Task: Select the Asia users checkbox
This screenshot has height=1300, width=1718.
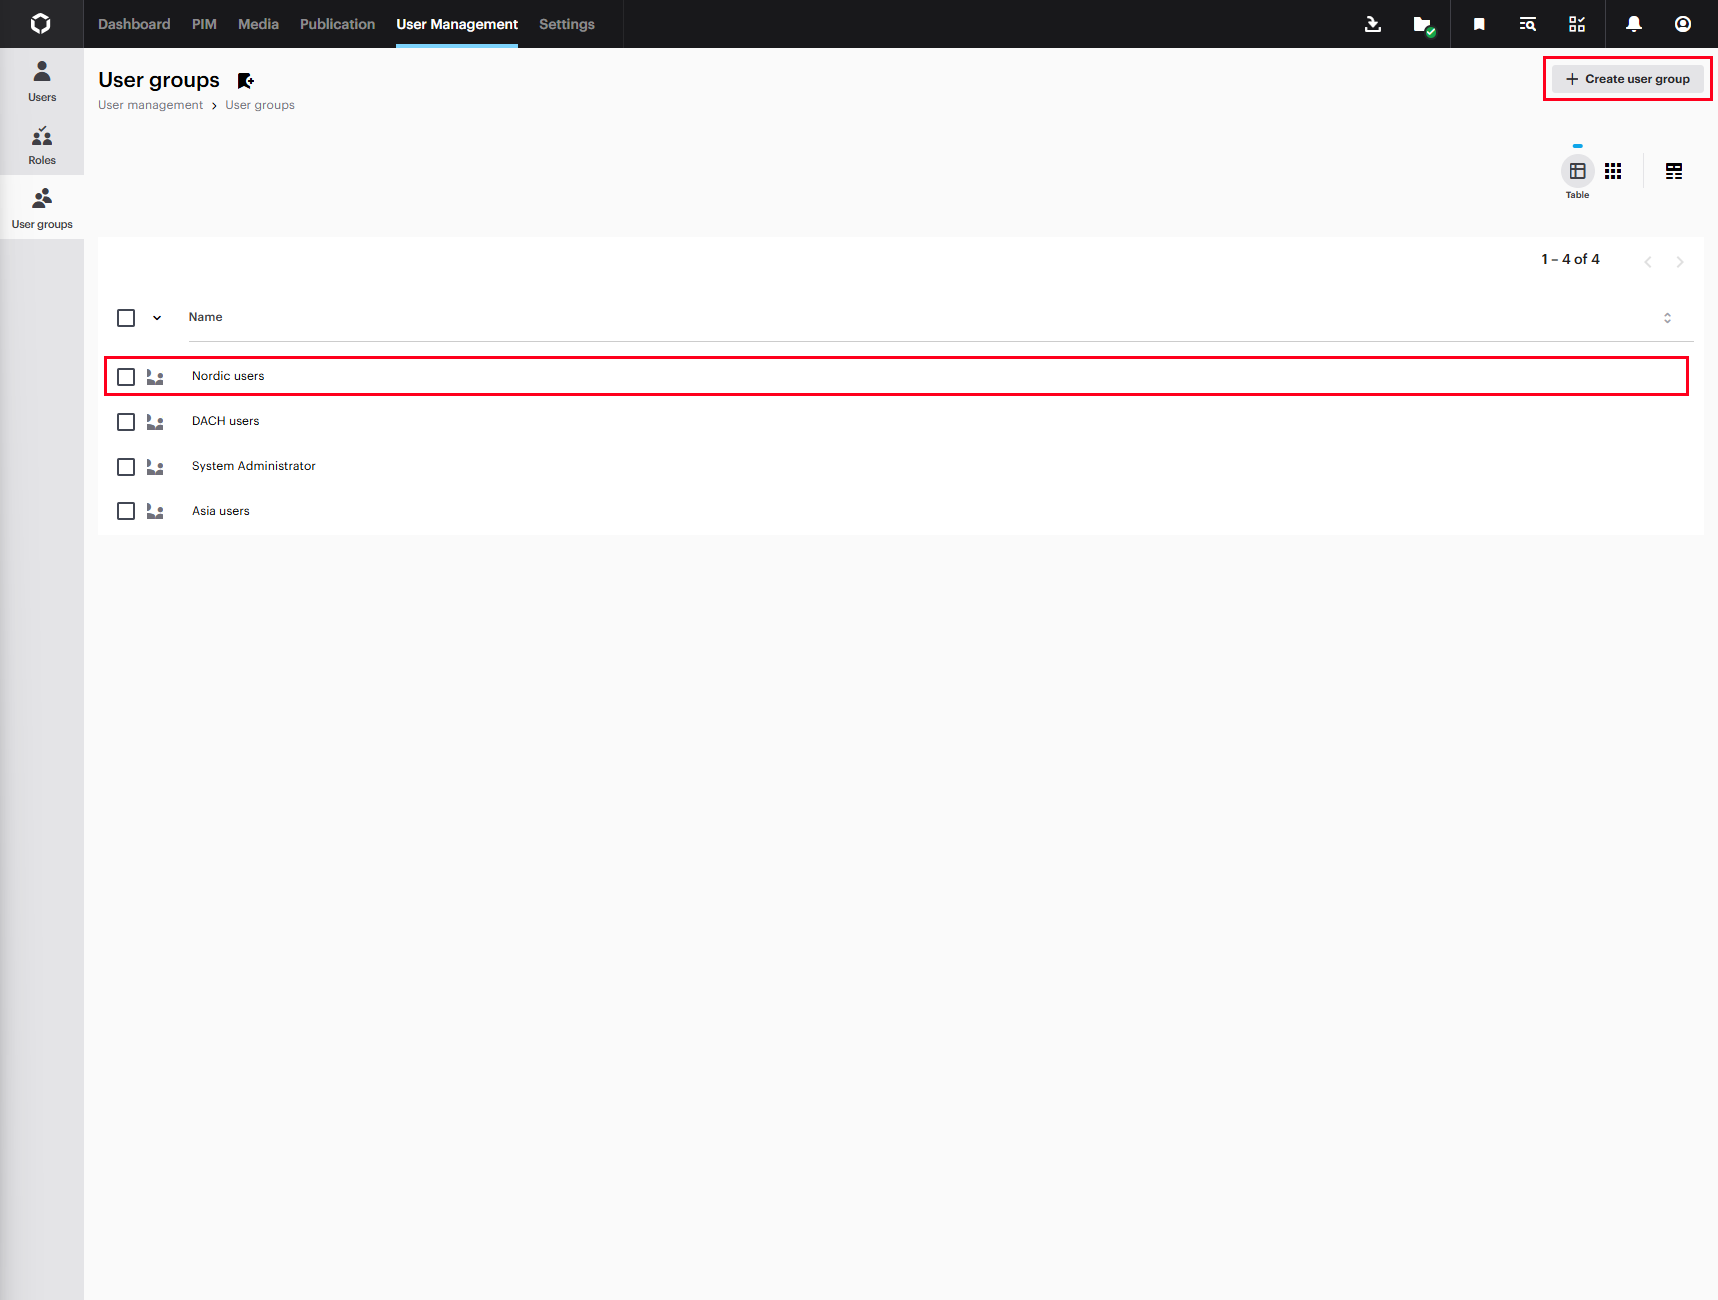Action: coord(126,511)
